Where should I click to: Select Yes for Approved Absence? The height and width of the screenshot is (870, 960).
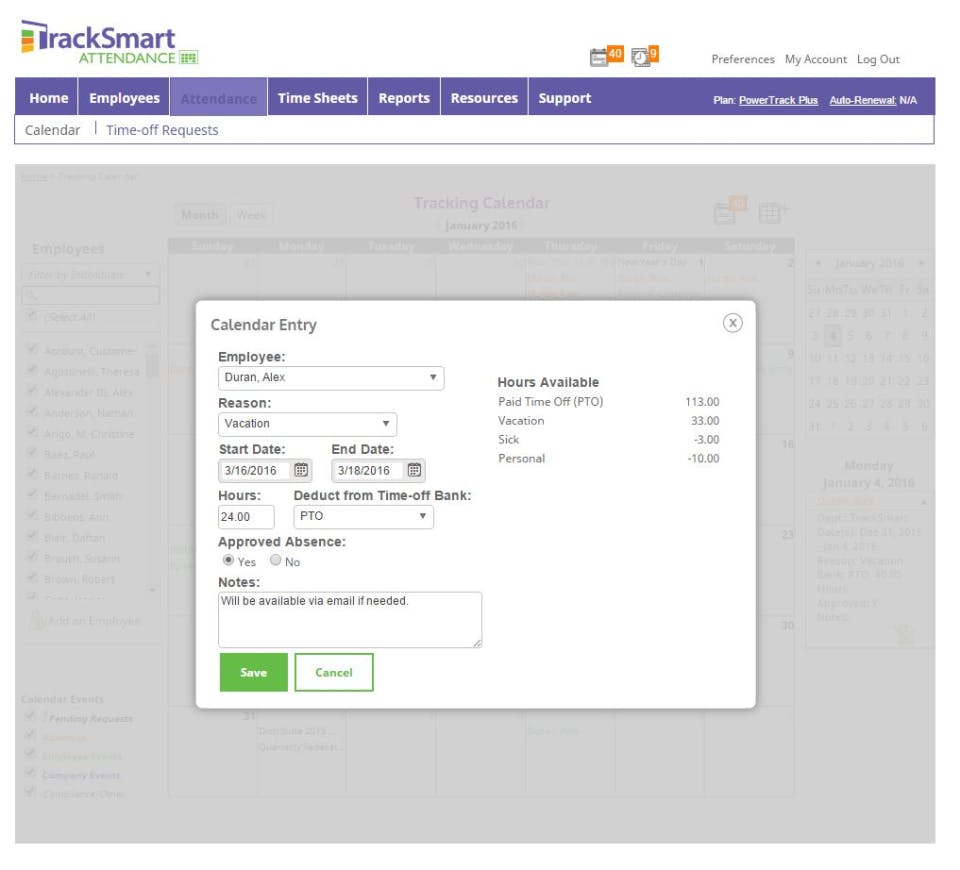[229, 561]
